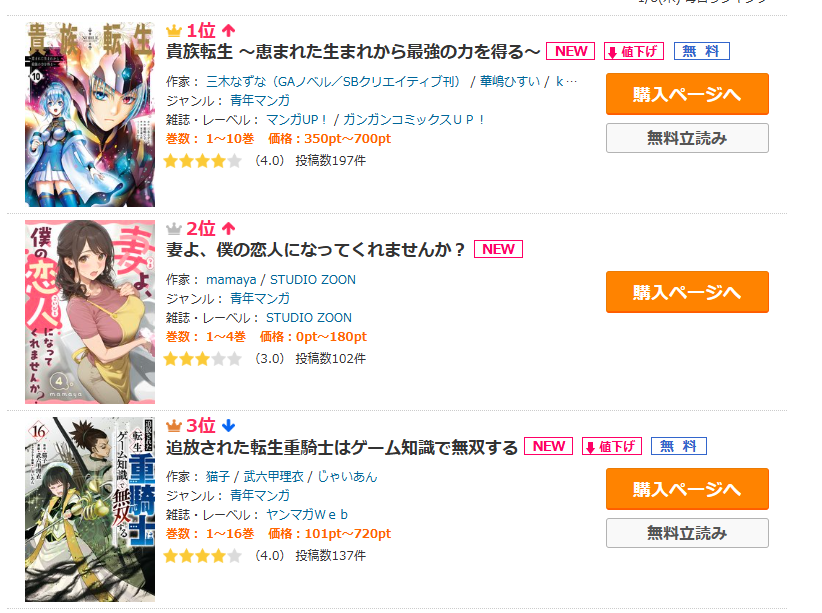Viewport: 822px width, 613px height.
Task: Click the star rating of 妻よ entry
Action: click(x=202, y=359)
